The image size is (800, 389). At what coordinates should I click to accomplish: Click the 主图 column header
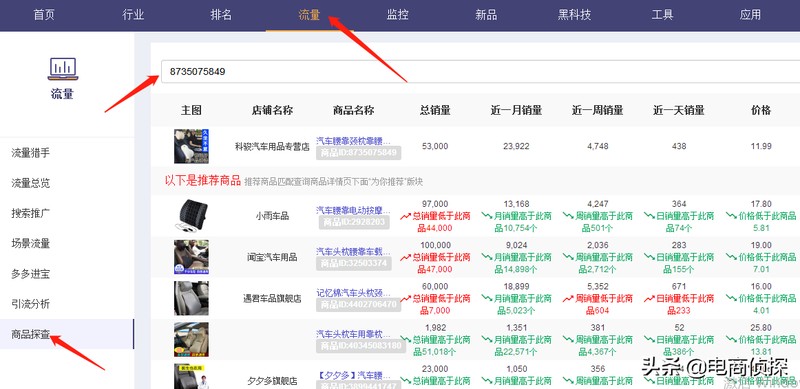click(x=191, y=110)
